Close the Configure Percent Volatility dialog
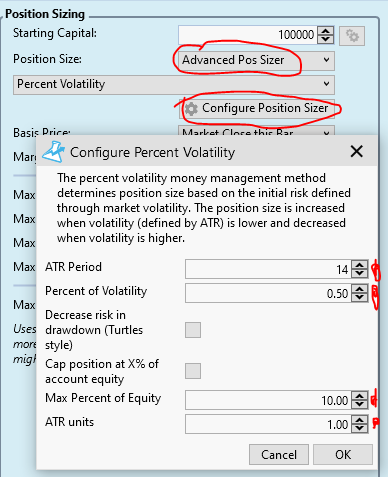The image size is (388, 477). pos(356,152)
